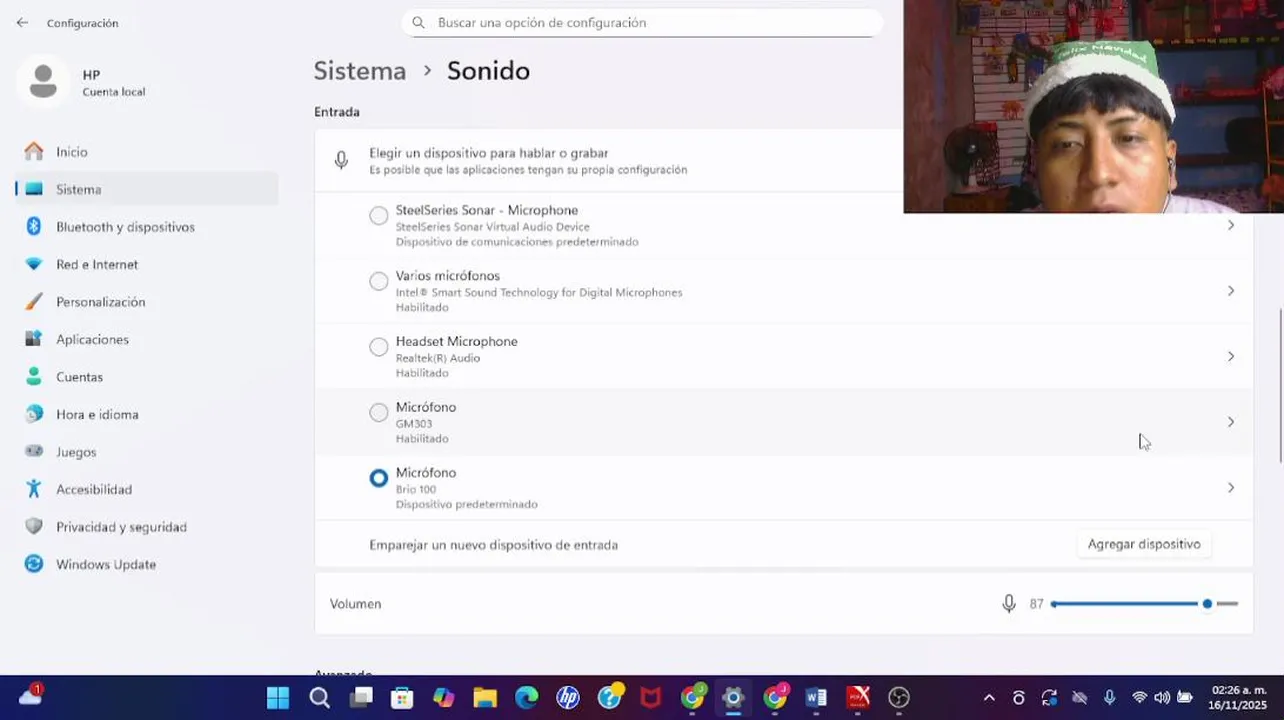Click the Aplicaciones icon in the sidebar

tap(34, 339)
